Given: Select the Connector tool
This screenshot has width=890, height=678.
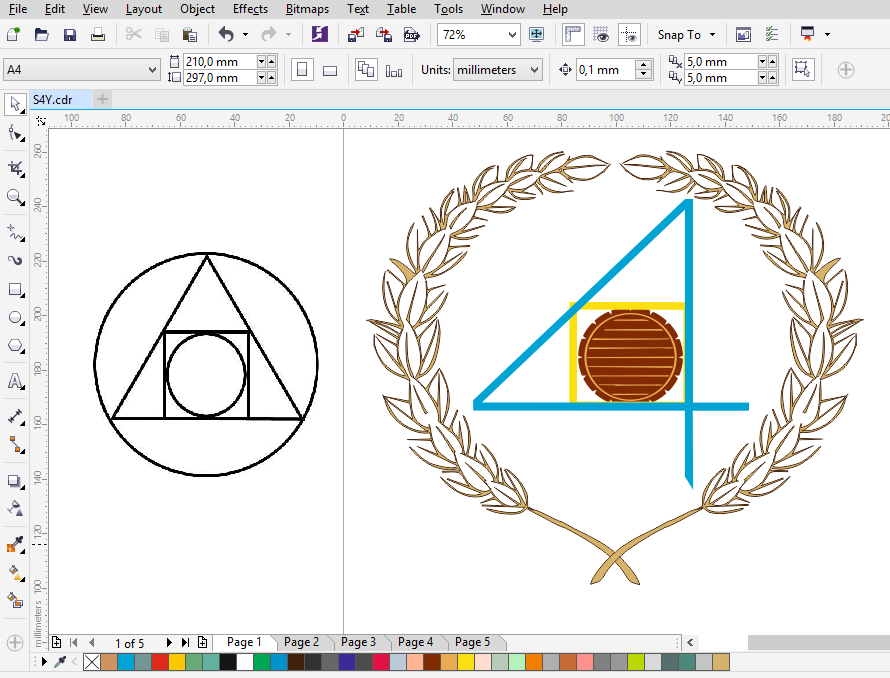Looking at the screenshot, I should pos(15,445).
